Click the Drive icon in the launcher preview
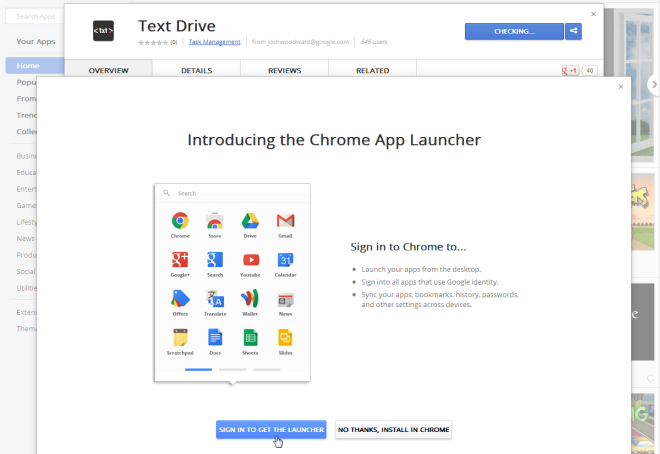This screenshot has width=660, height=454. (x=250, y=221)
